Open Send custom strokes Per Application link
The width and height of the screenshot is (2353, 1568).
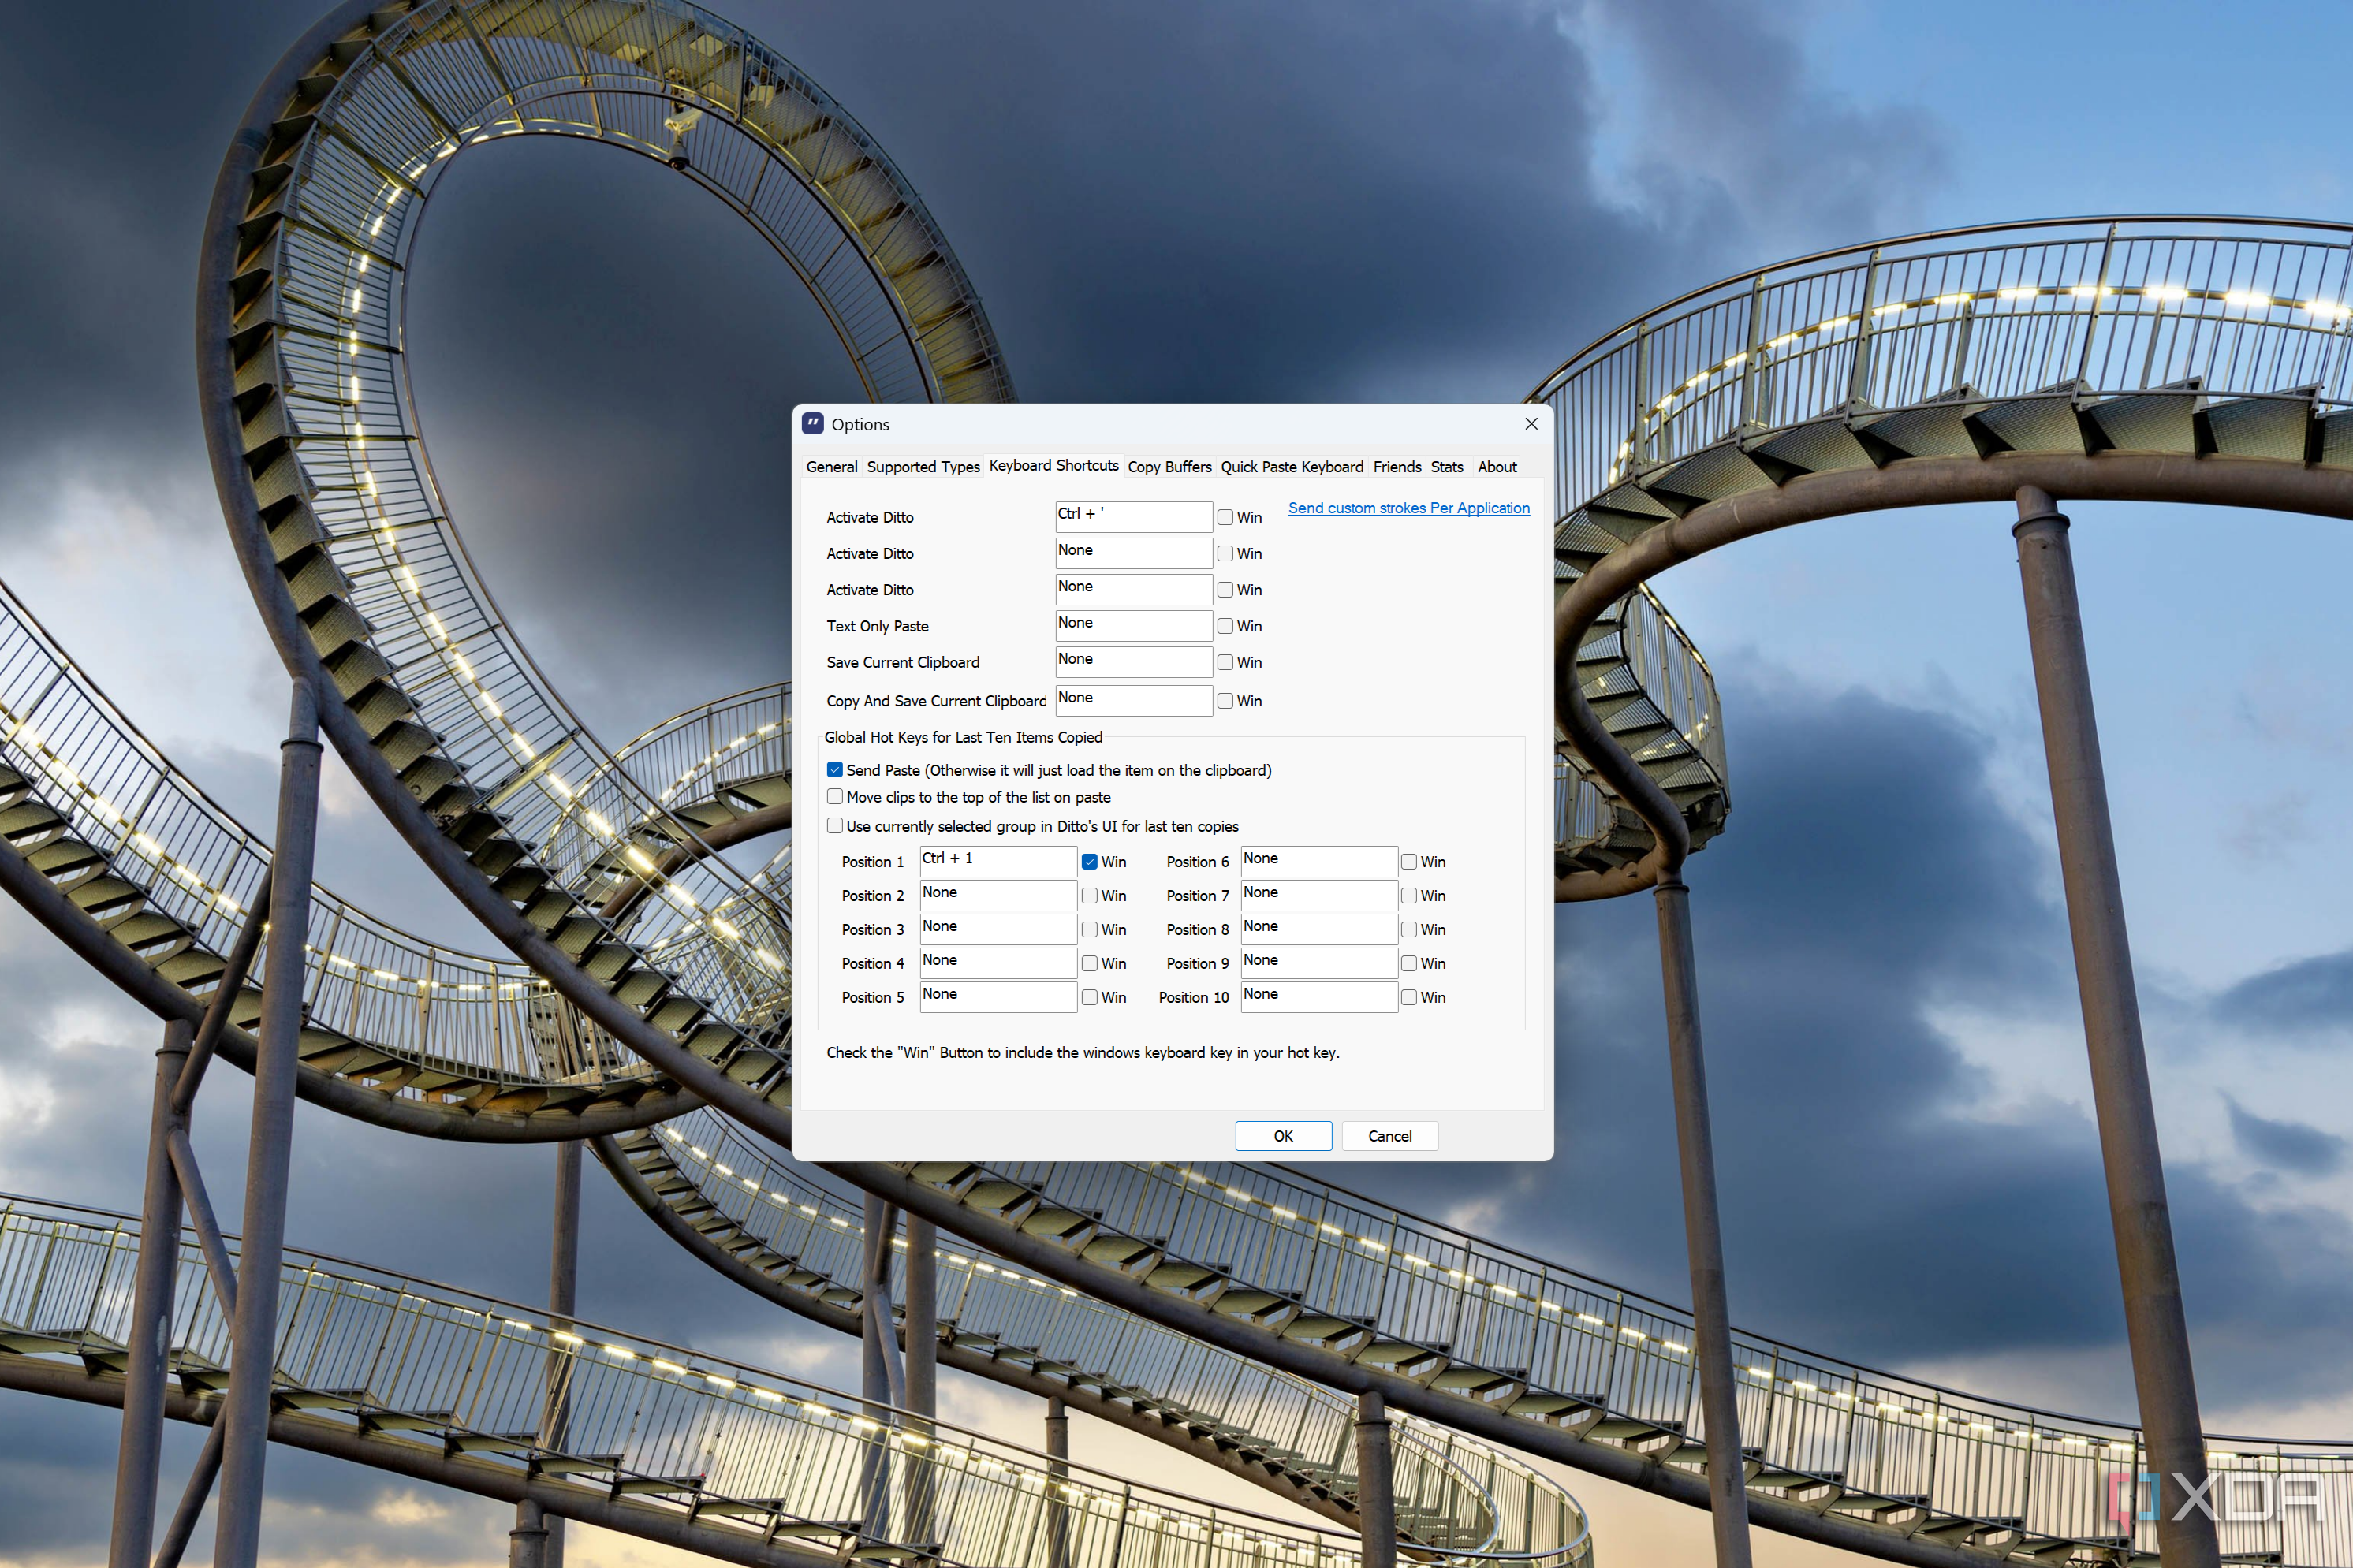coord(1409,508)
